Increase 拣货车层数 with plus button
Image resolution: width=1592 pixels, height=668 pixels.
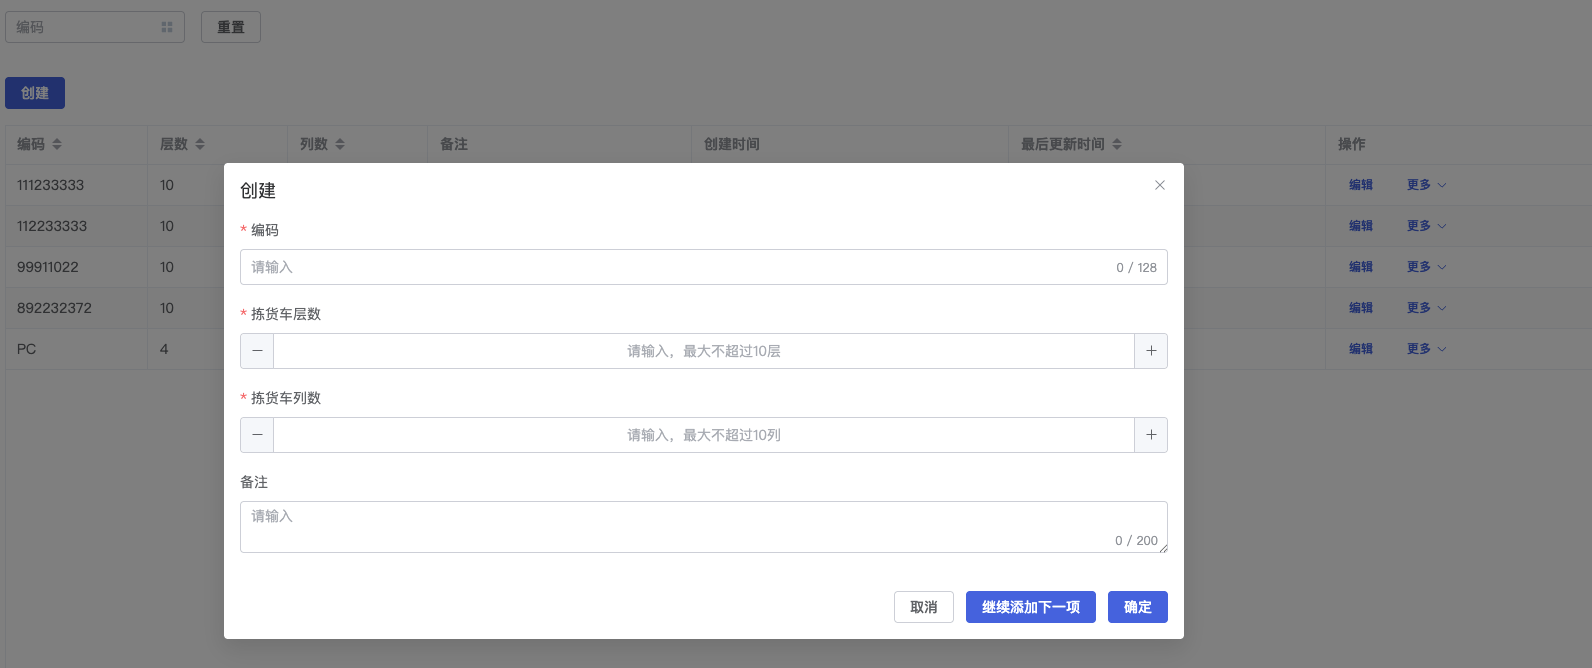coord(1151,351)
